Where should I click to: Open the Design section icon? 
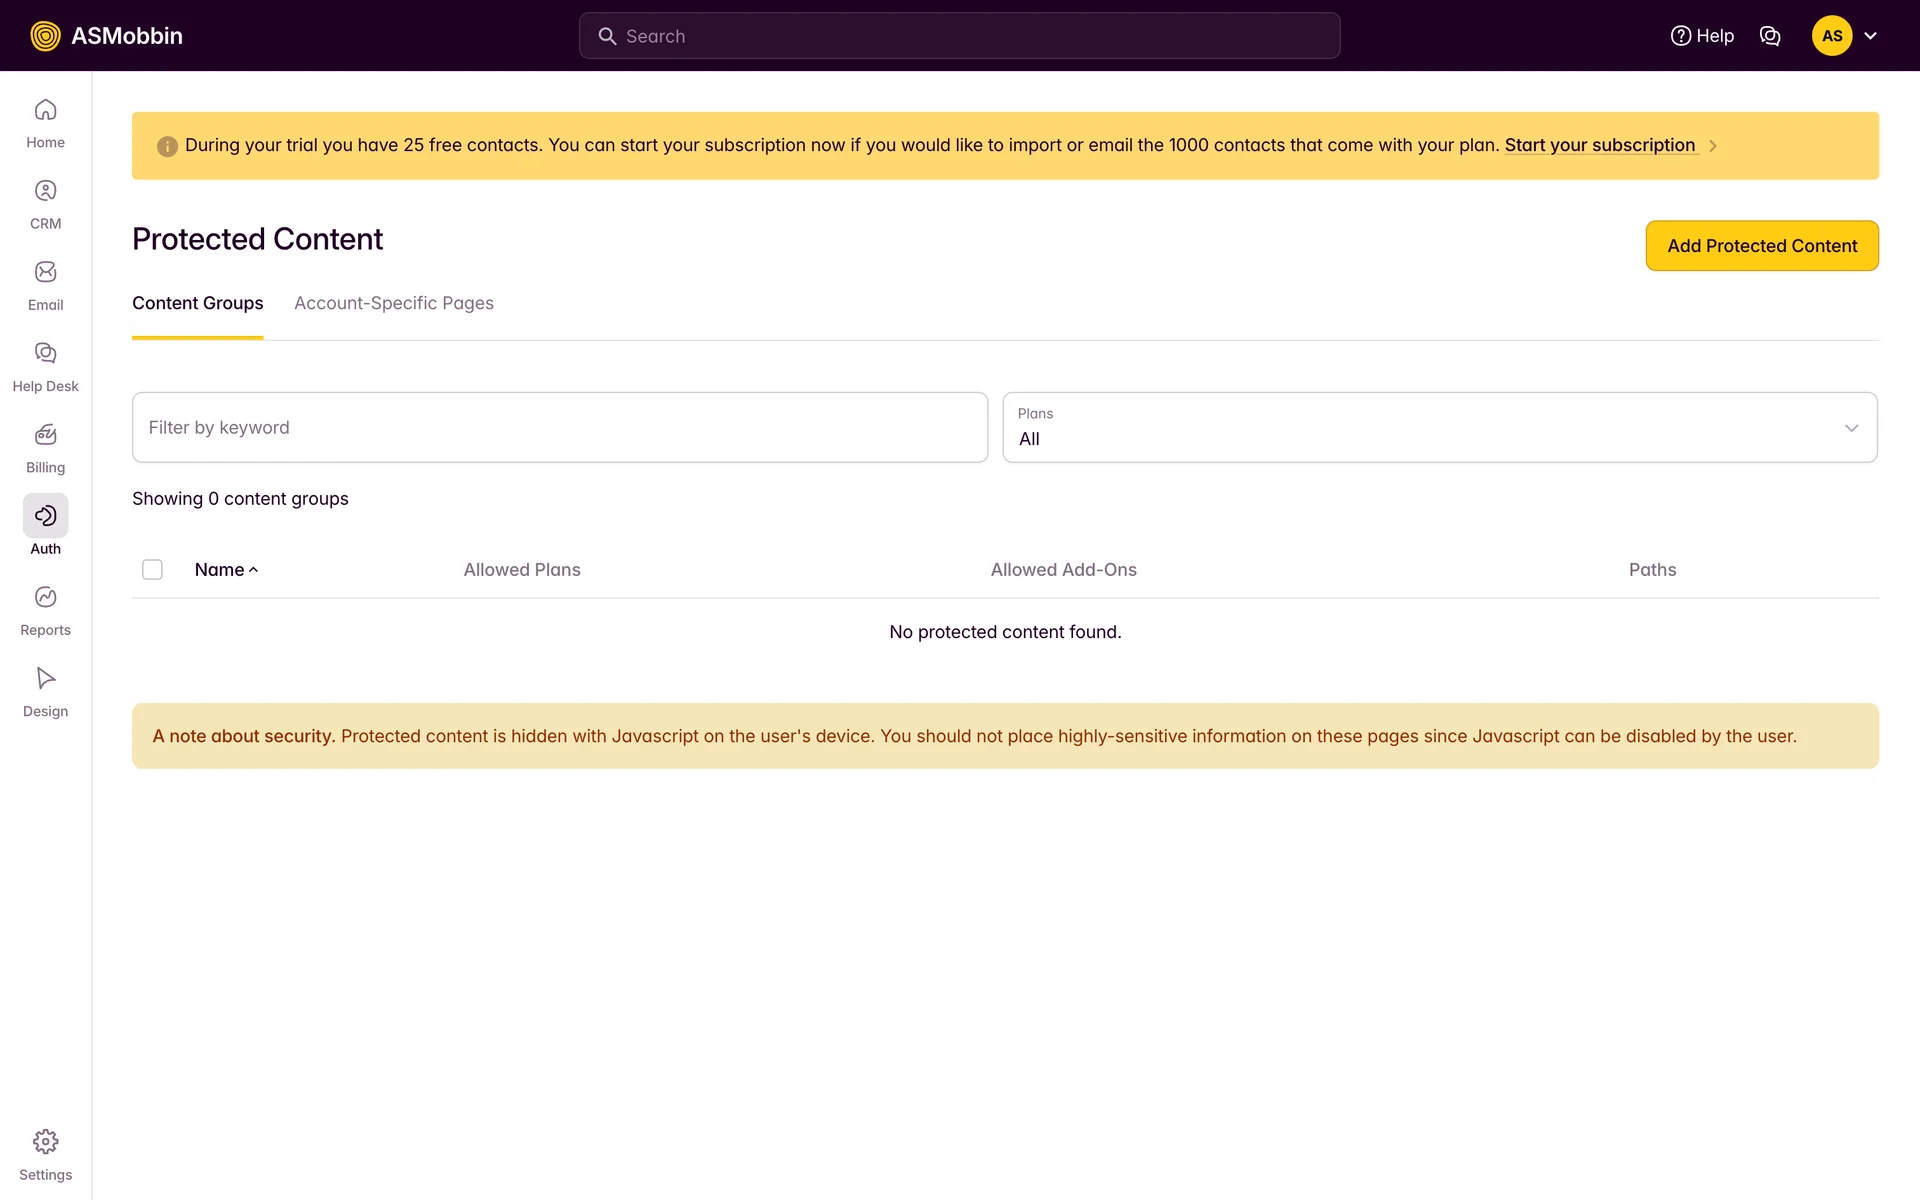point(45,692)
